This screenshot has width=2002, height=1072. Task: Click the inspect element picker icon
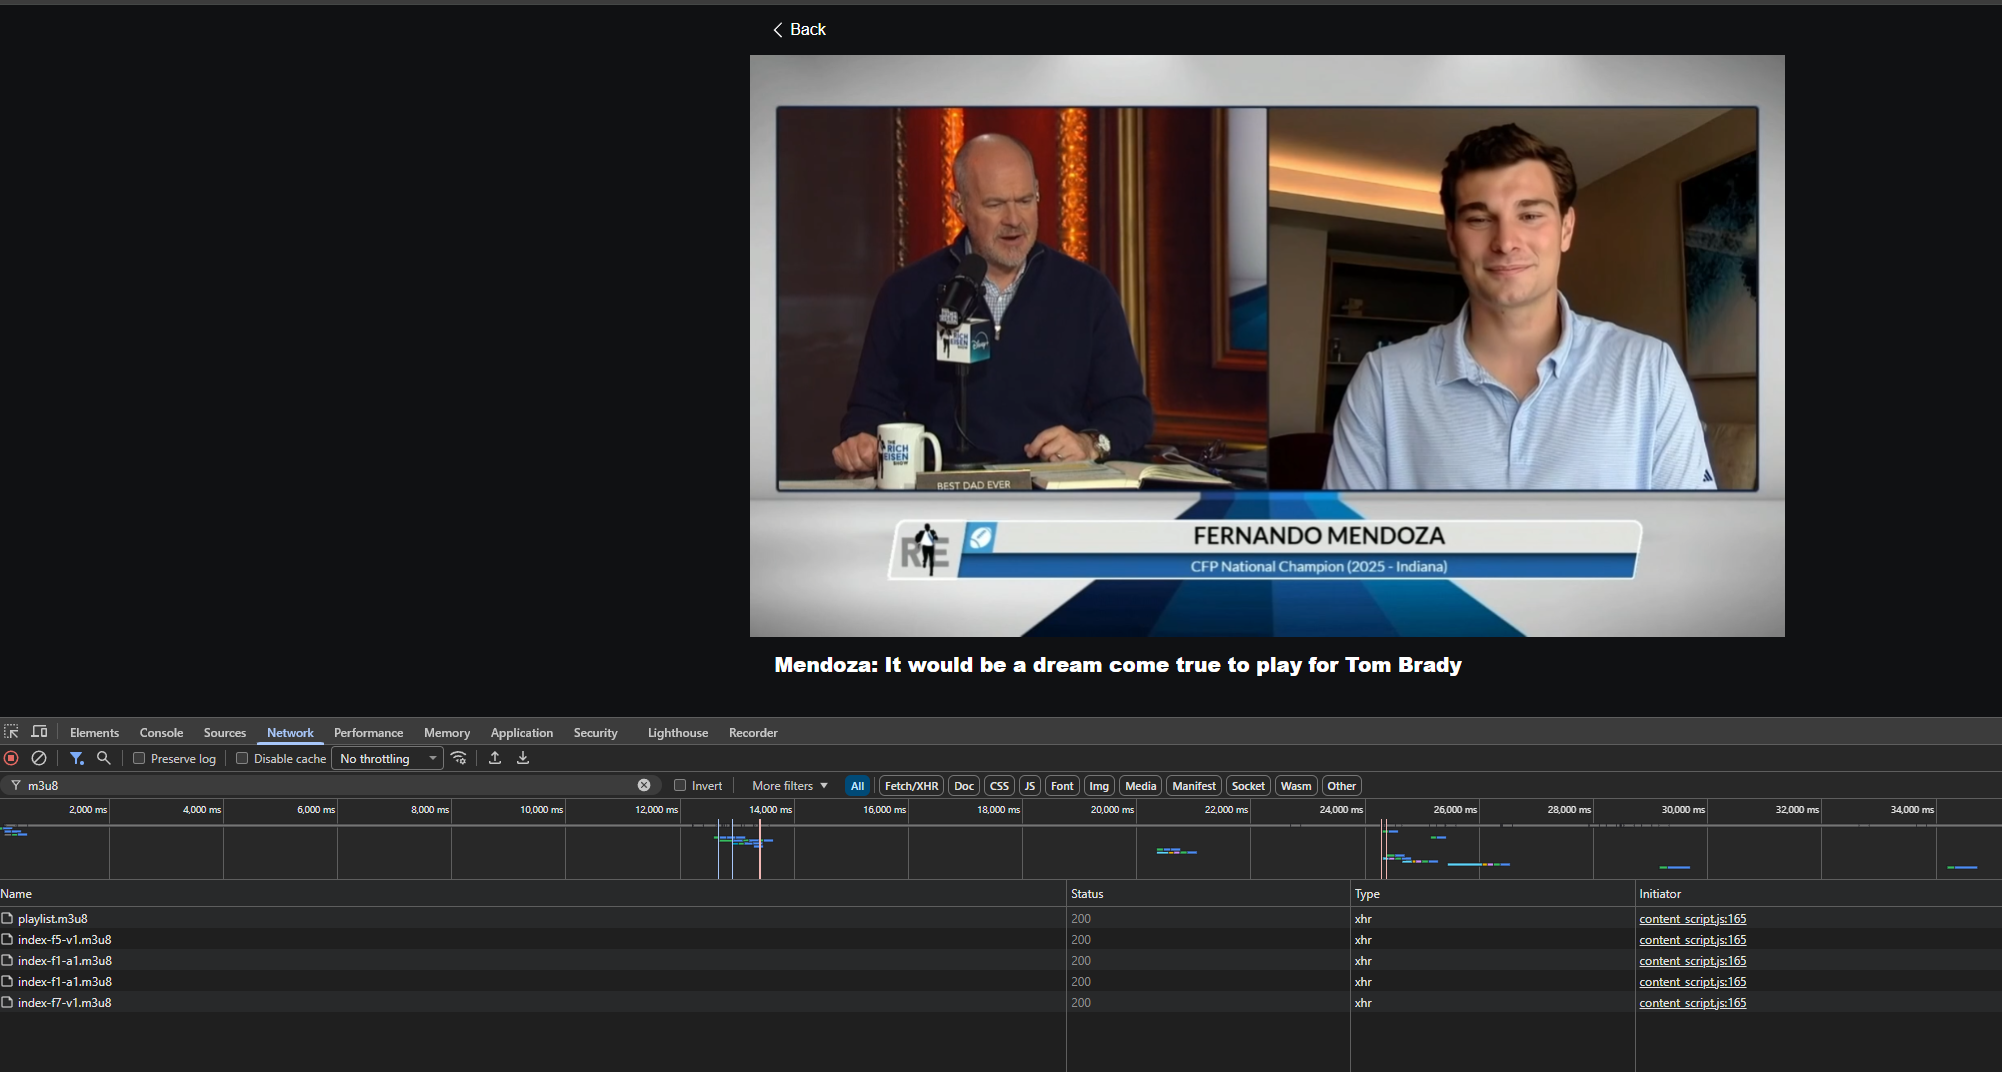[x=11, y=732]
